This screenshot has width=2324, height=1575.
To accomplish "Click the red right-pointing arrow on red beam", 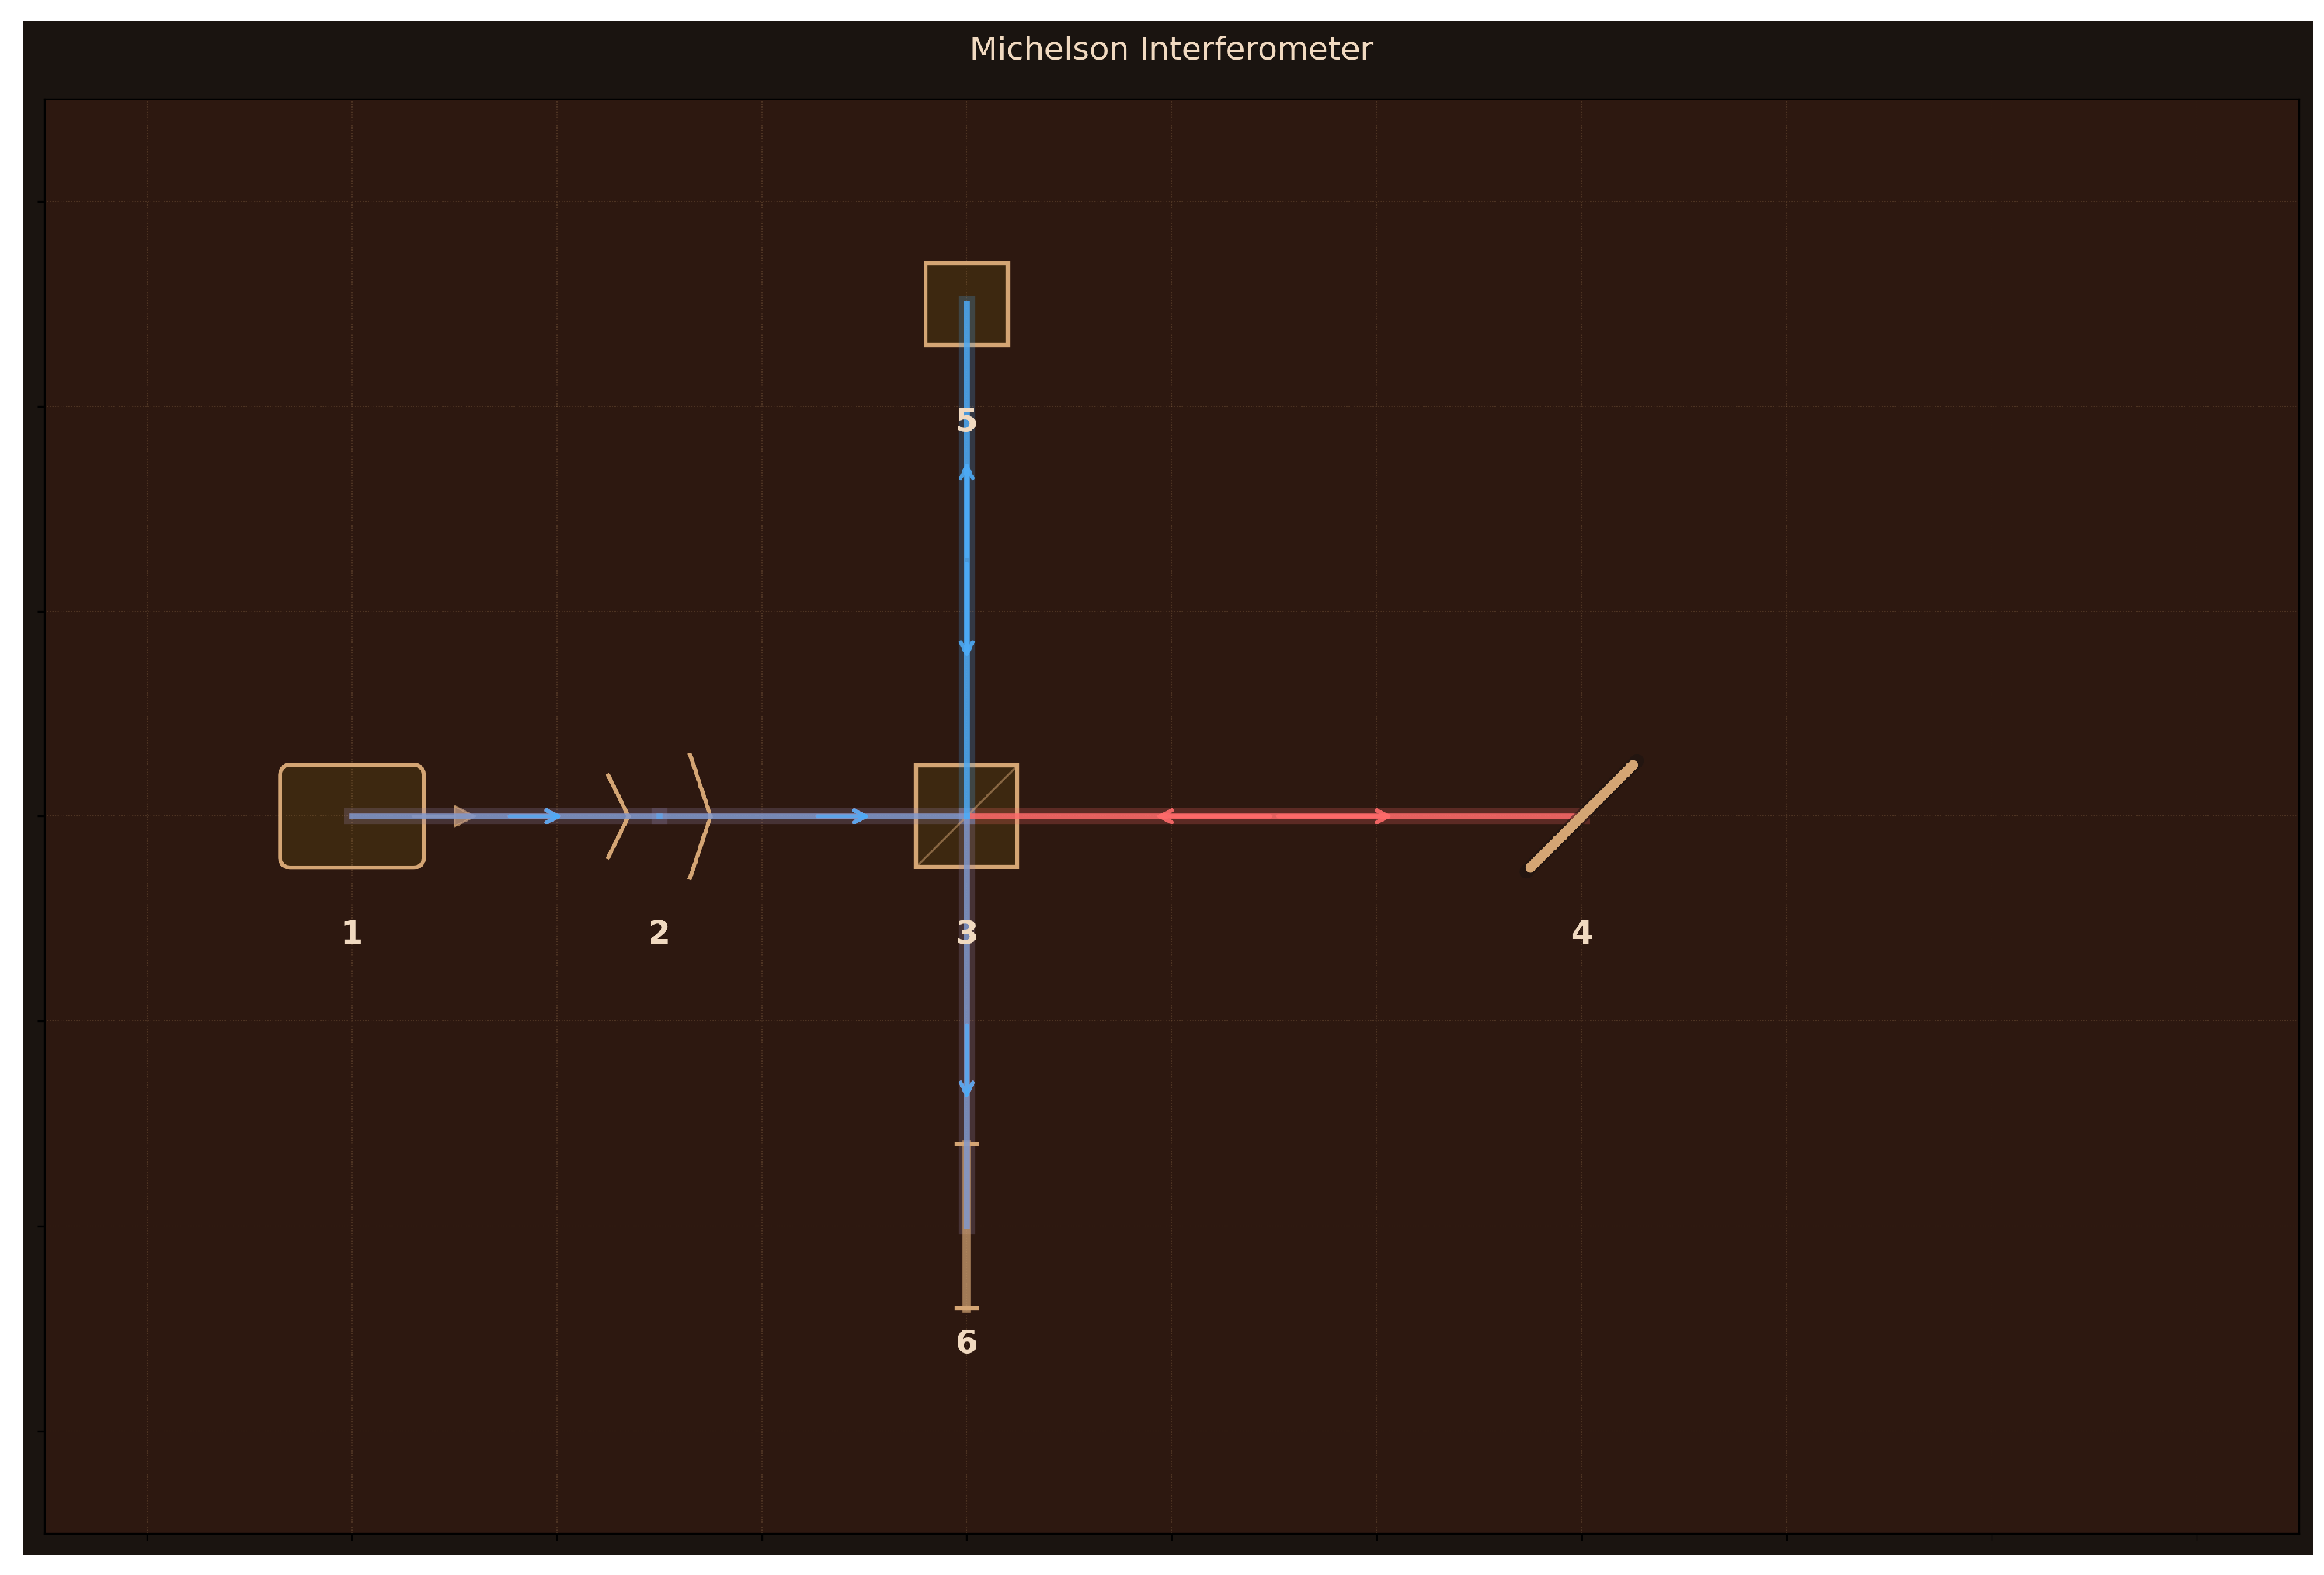I will pos(1381,816).
